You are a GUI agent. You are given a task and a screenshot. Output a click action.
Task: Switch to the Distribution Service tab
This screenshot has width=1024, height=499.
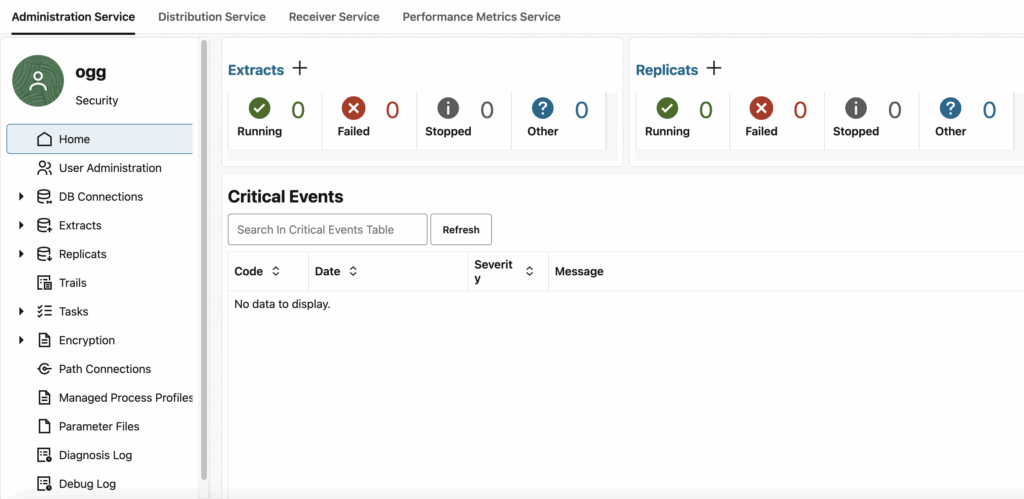coord(212,17)
